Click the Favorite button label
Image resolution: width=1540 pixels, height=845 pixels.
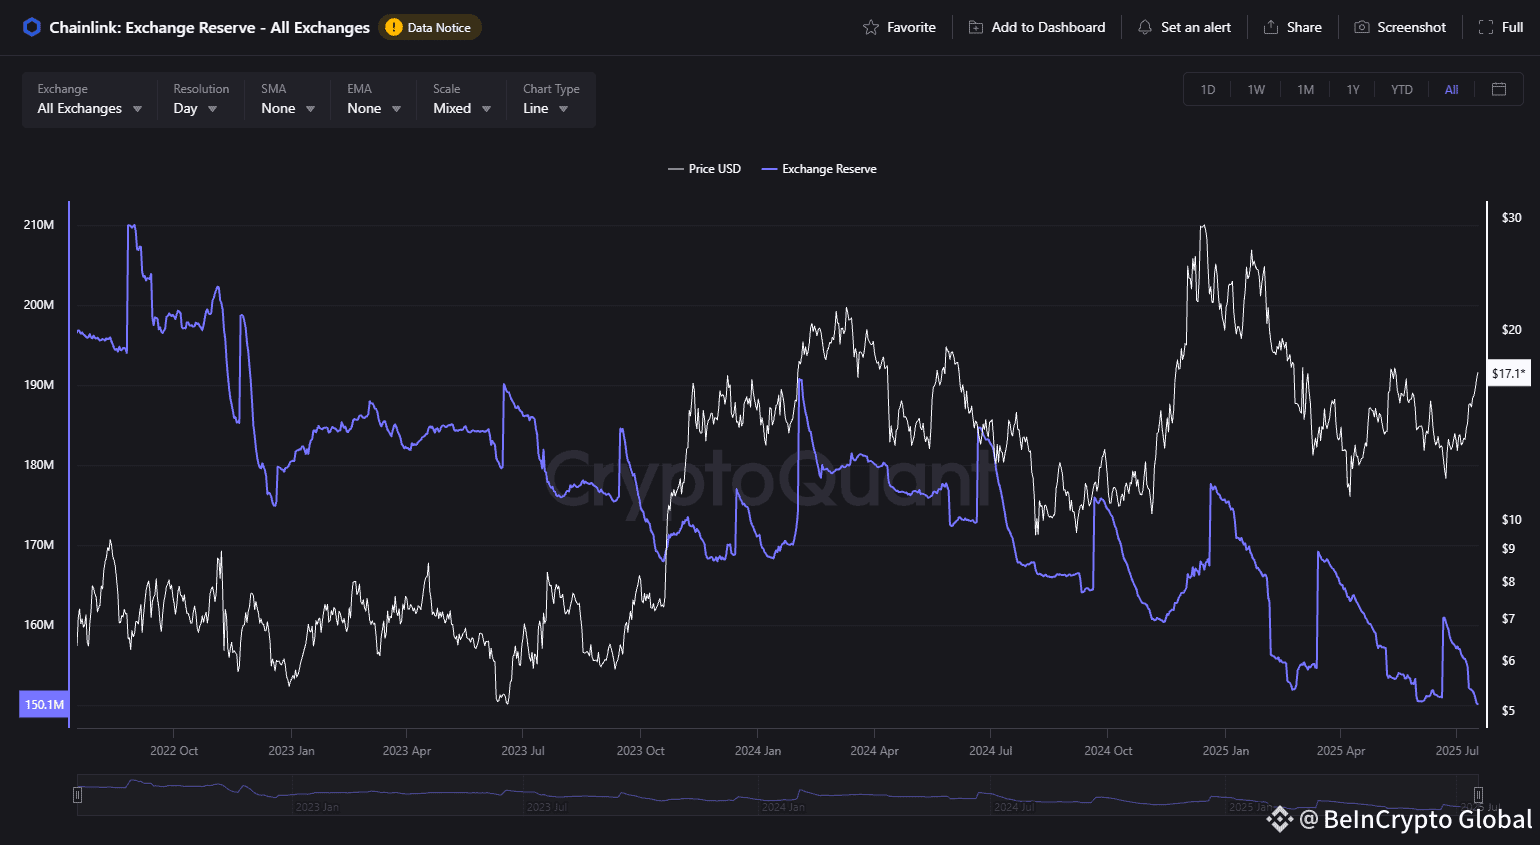coord(911,27)
